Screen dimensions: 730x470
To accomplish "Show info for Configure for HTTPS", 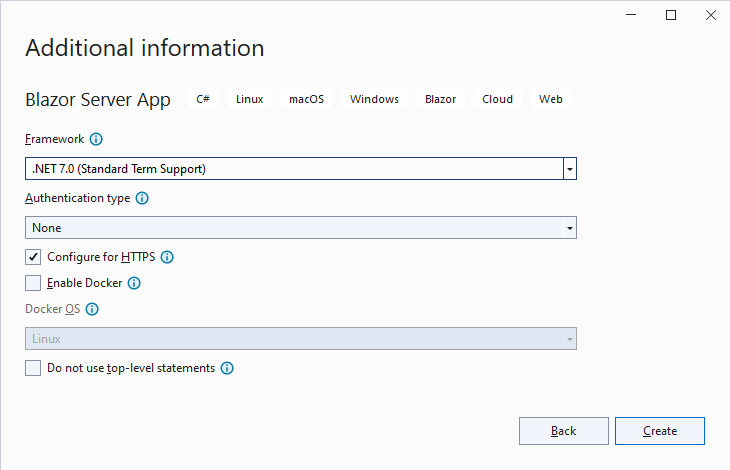I will 167,257.
